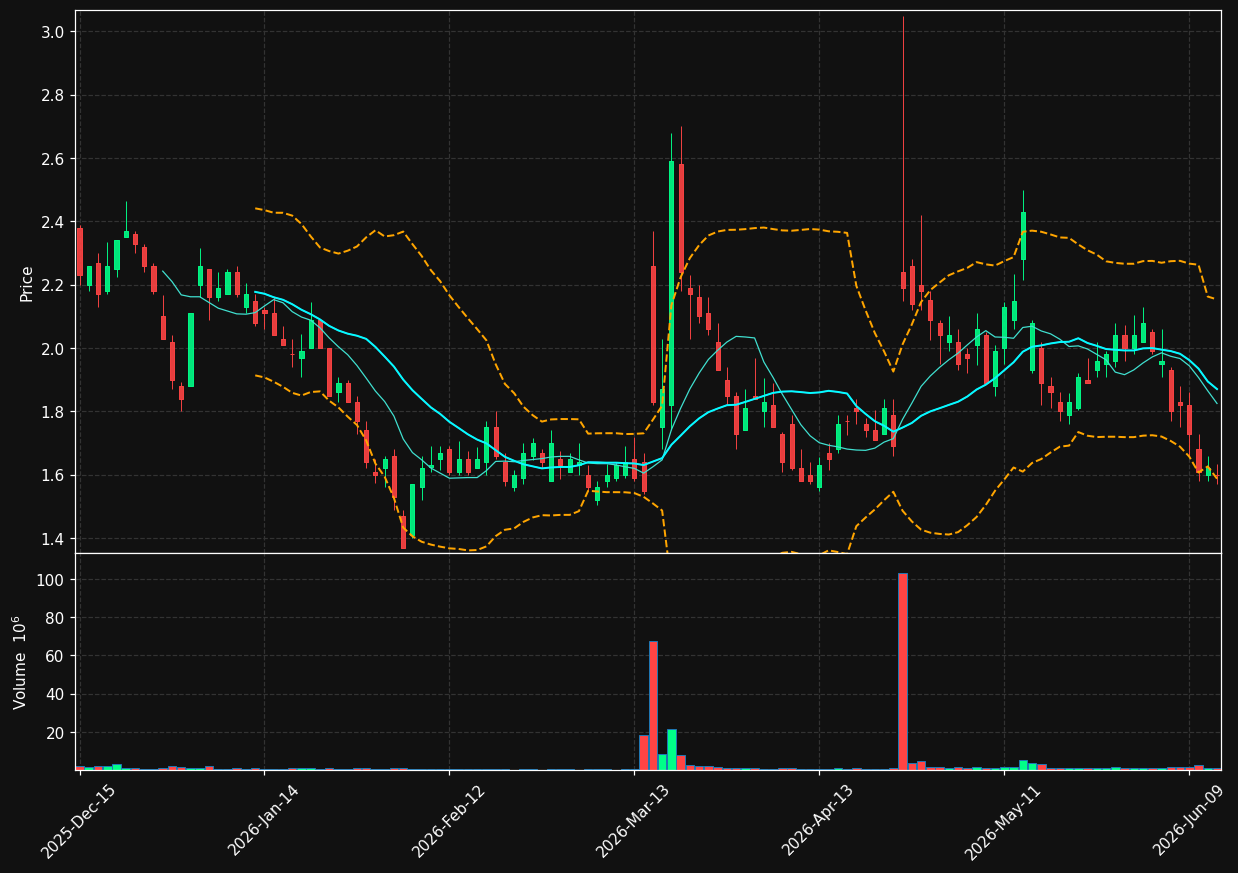
Task: Click the 2.0 price tick label
Action: [x=52, y=349]
